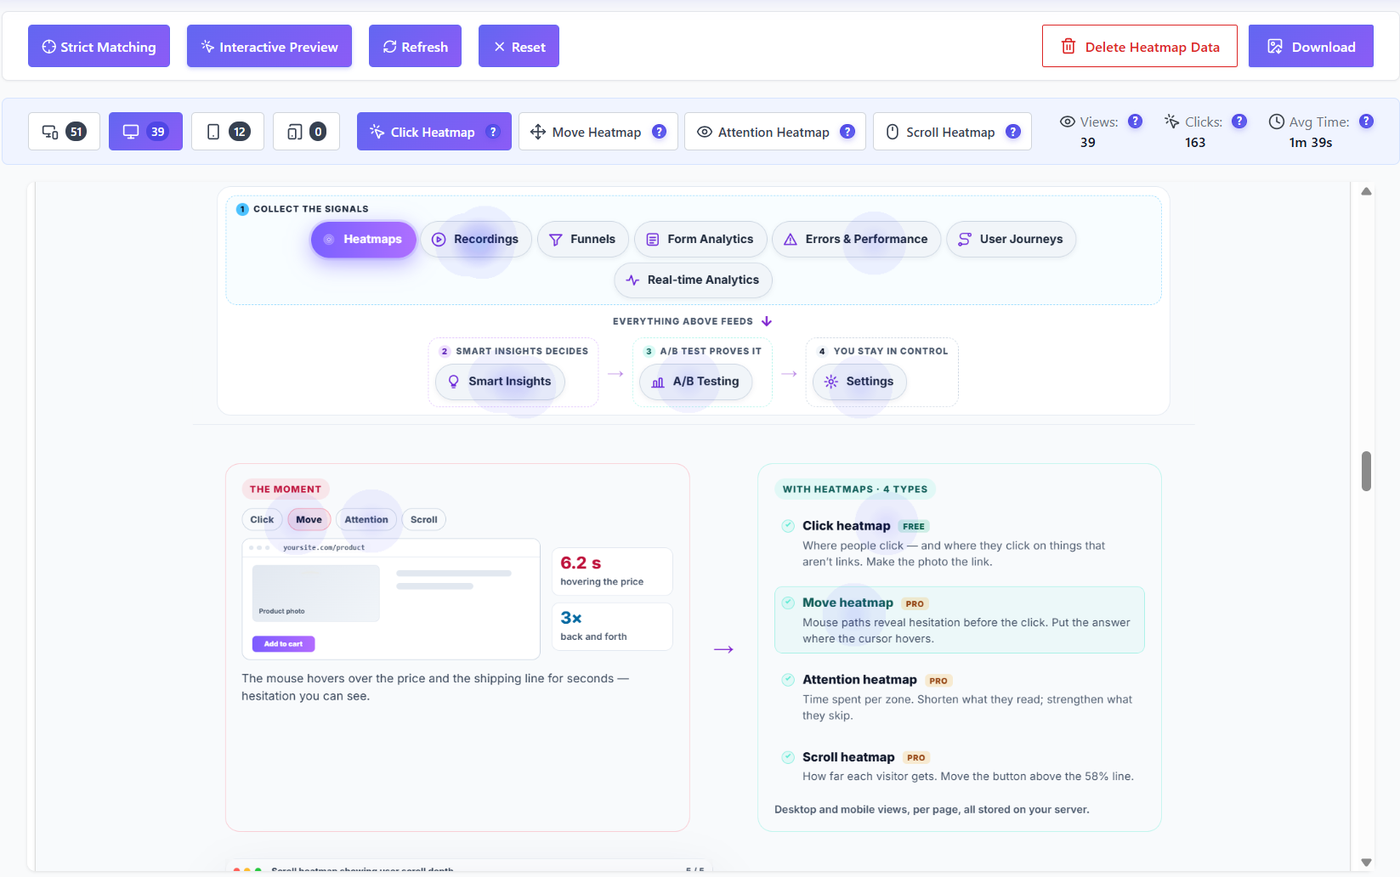Screen dimensions: 1400x877
Task: Toggle Strict Matching mode
Action: point(99,47)
